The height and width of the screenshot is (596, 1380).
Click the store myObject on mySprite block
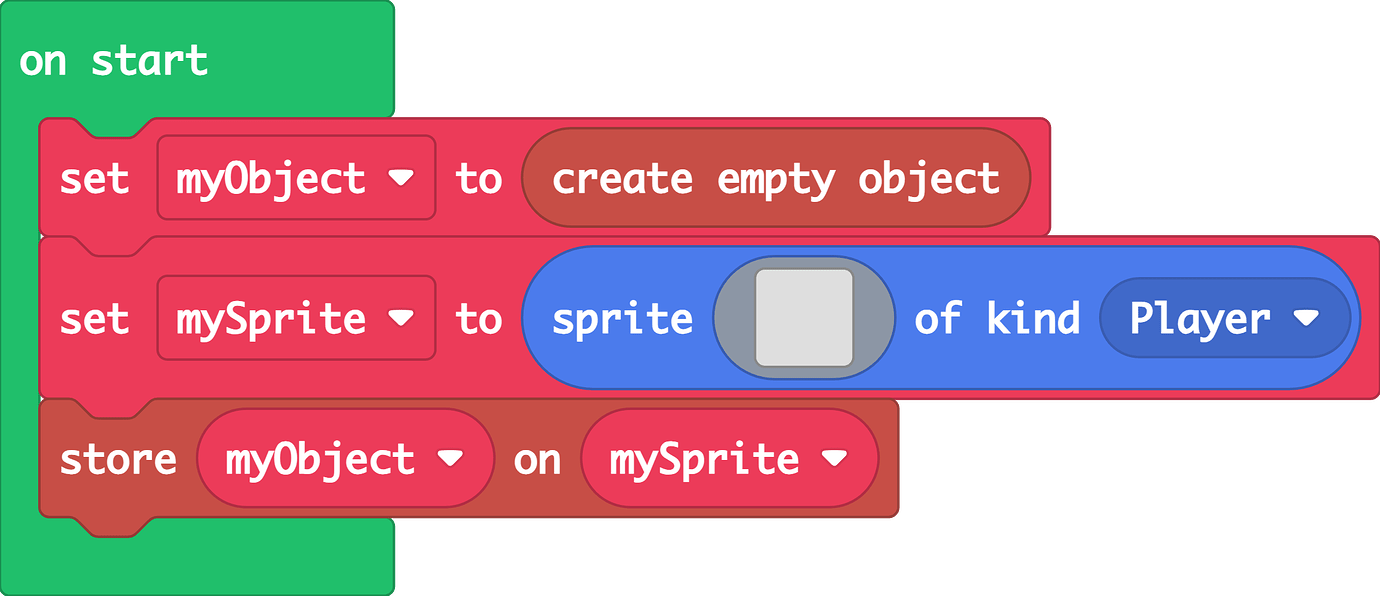[120, 458]
